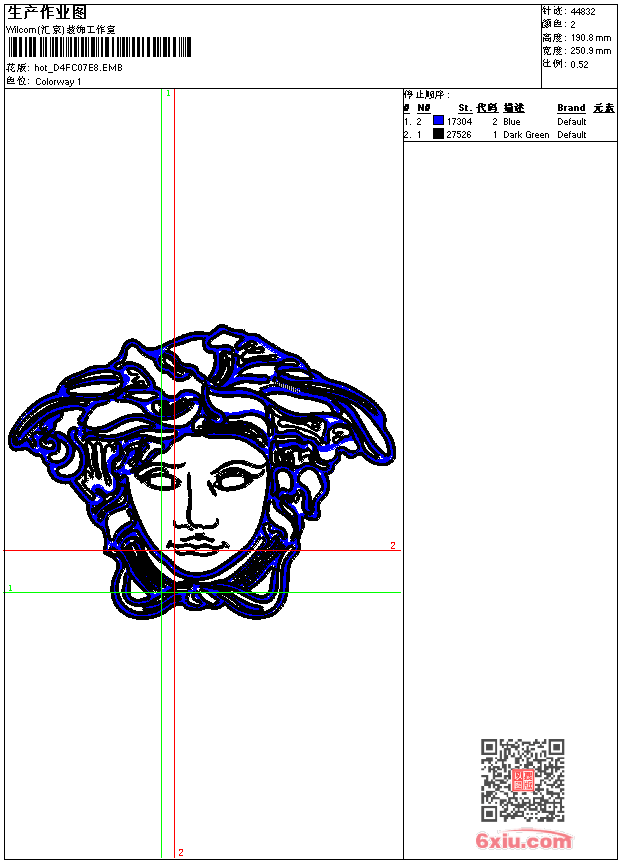Screen dimensions: 620x860
Task: Select the Colorway 1 label
Action: 58,82
